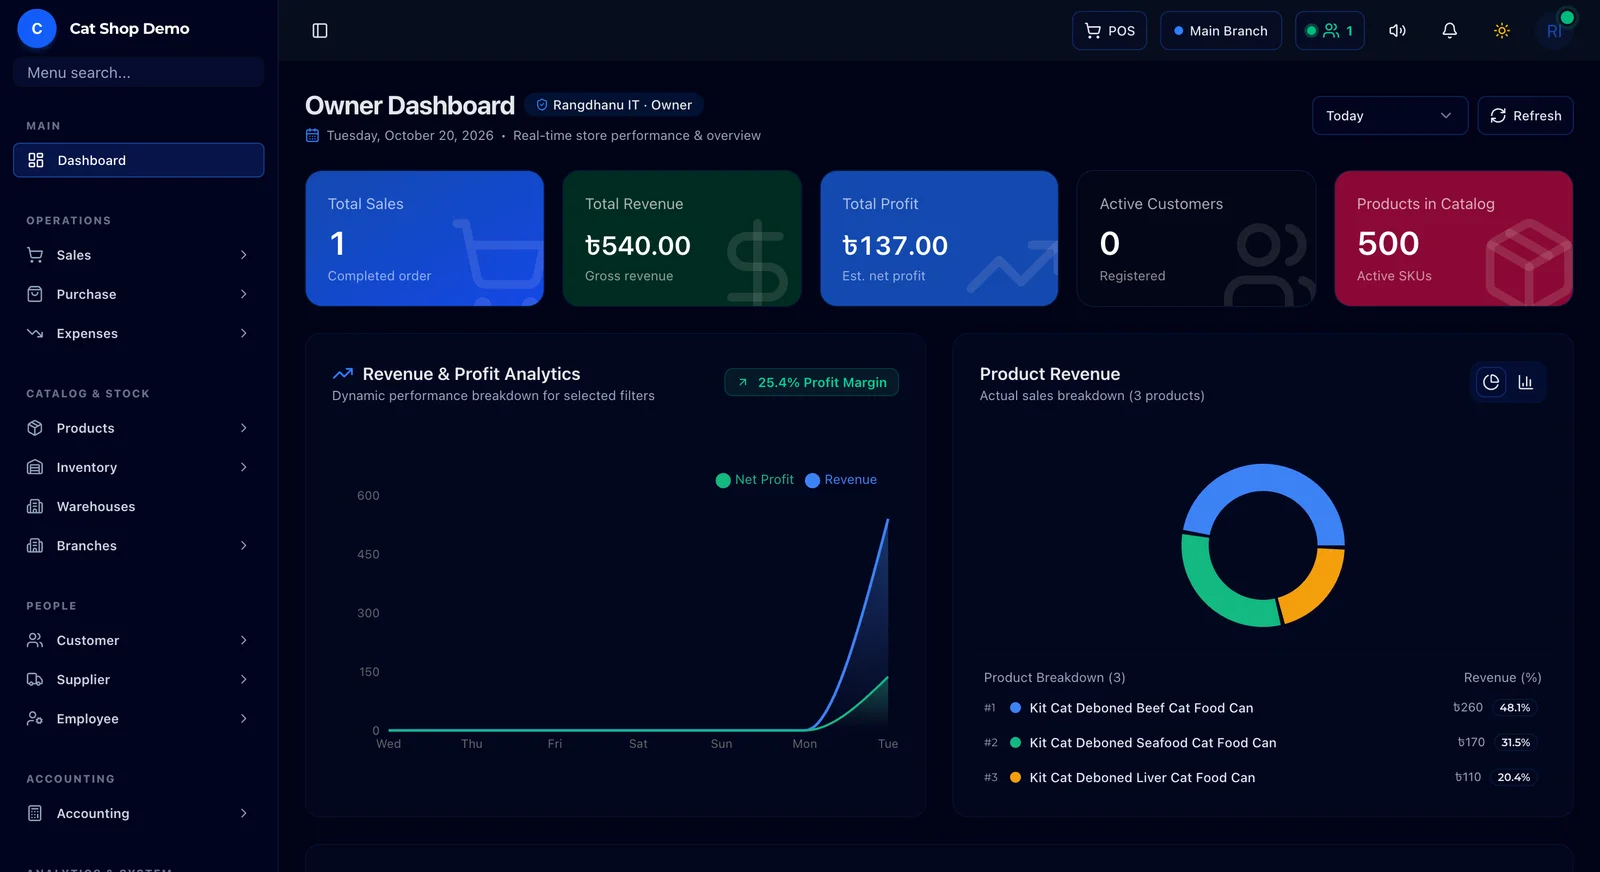Expand the Products submenu chevron
Viewport: 1600px width, 872px height.
coord(243,428)
